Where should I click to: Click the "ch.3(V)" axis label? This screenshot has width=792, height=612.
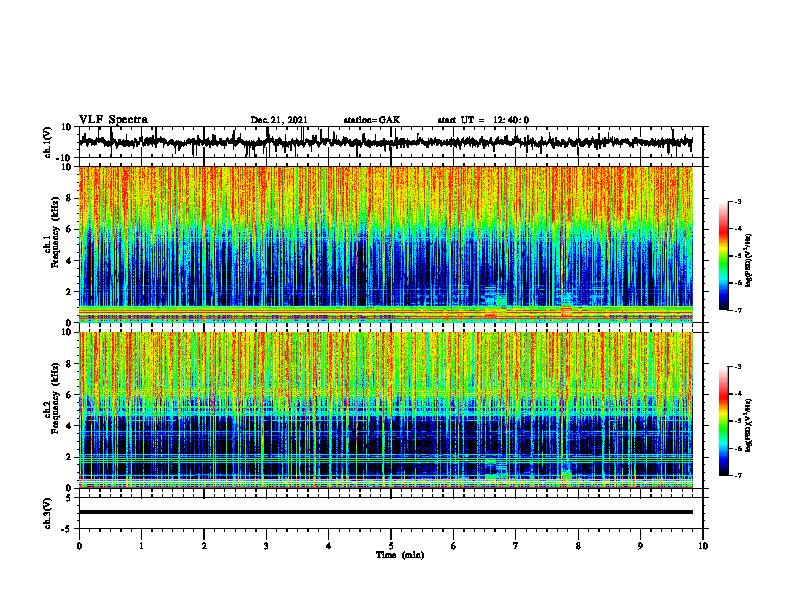pyautogui.click(x=47, y=513)
